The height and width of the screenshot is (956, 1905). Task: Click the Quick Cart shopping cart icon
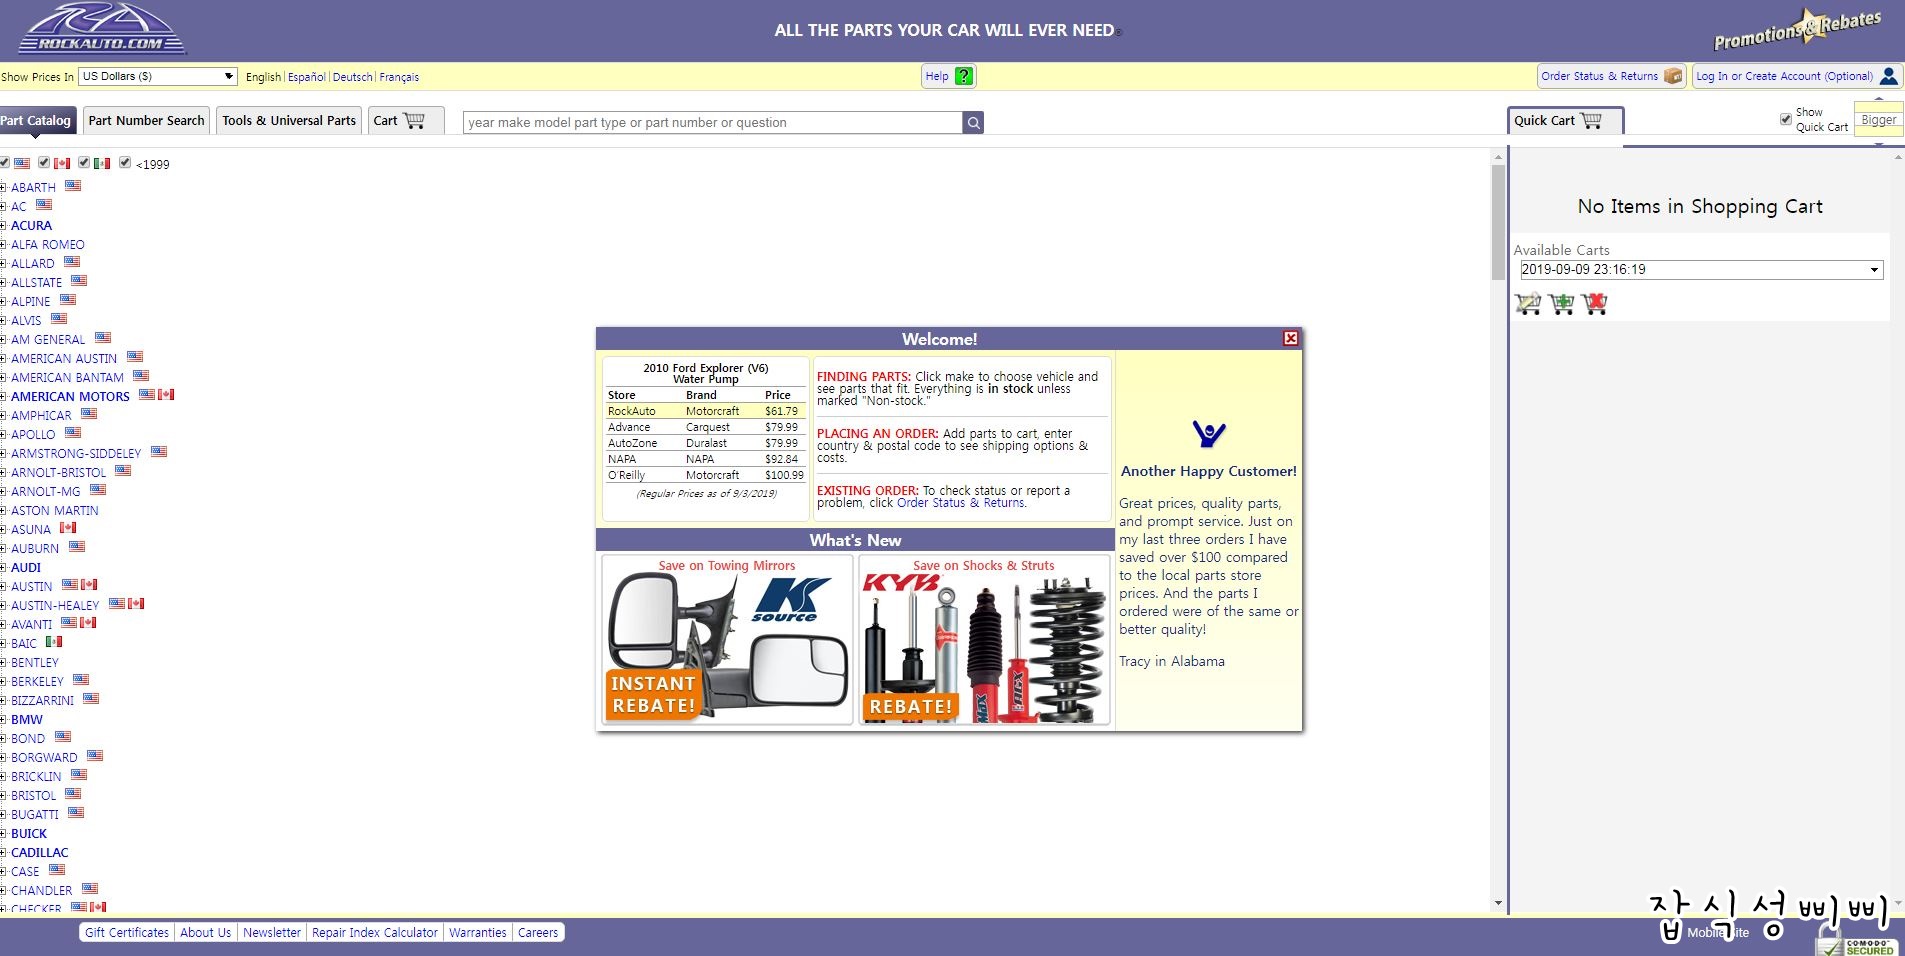[1591, 120]
